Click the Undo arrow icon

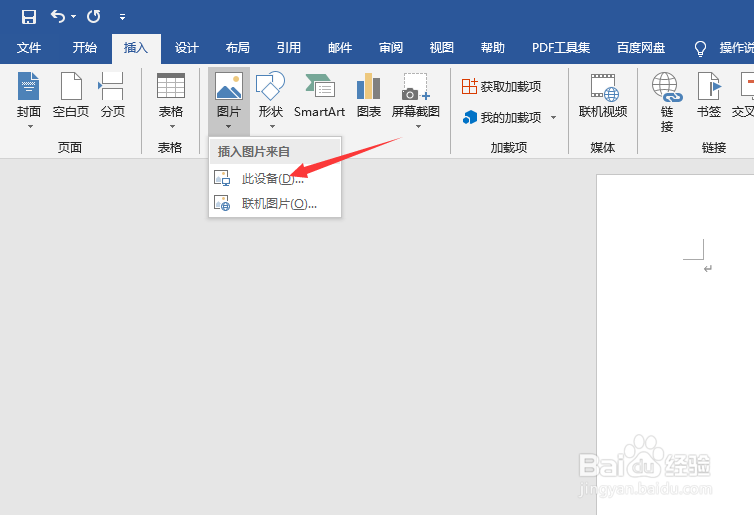coord(58,16)
